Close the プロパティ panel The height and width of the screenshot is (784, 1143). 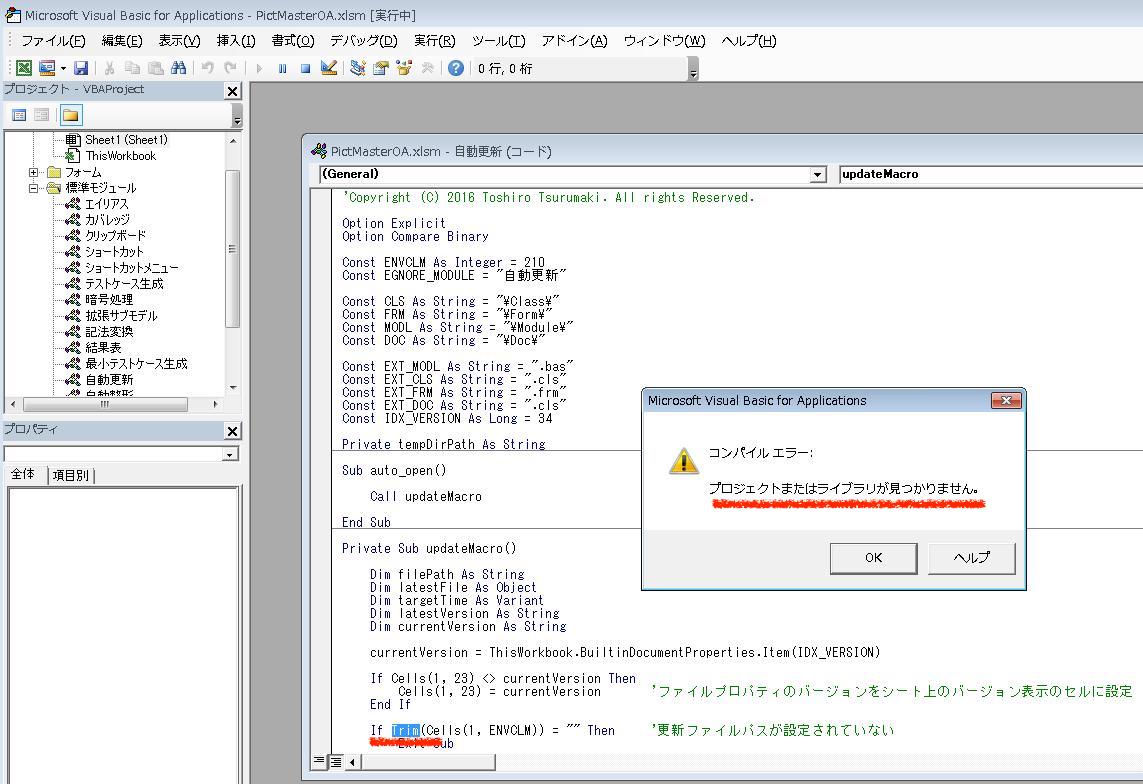point(233,431)
